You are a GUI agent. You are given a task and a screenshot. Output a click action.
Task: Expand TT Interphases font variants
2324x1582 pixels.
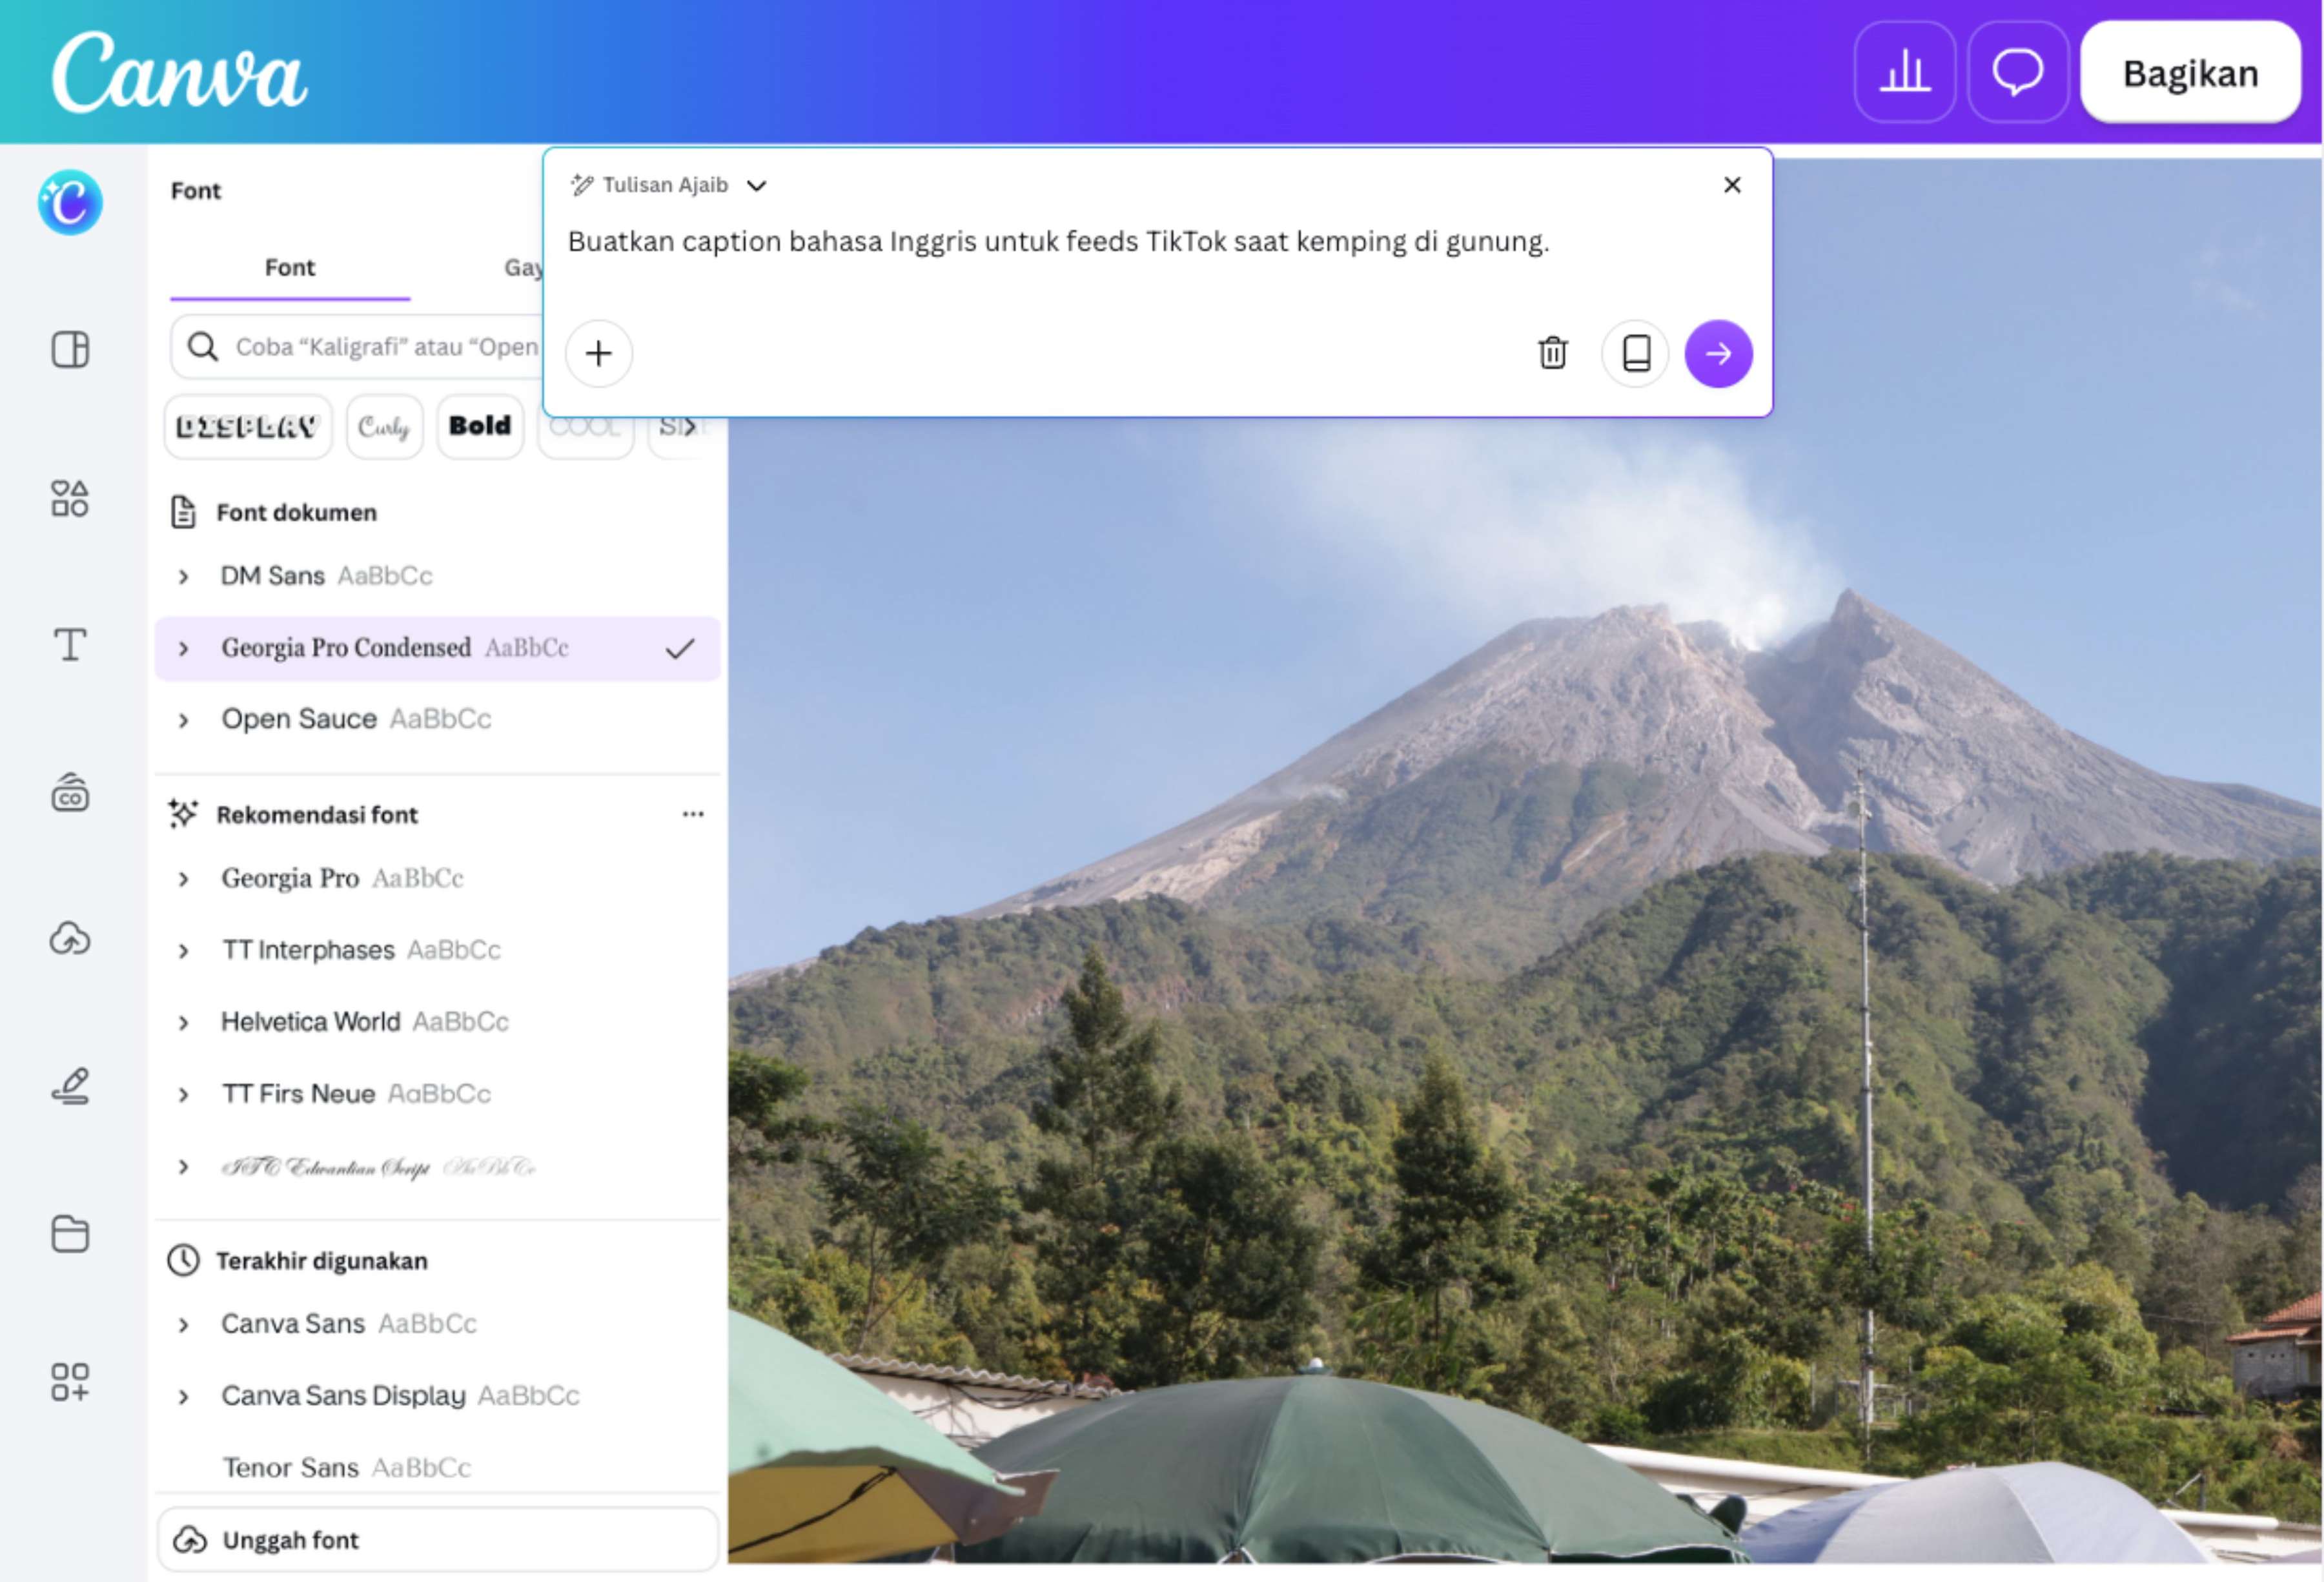point(183,951)
